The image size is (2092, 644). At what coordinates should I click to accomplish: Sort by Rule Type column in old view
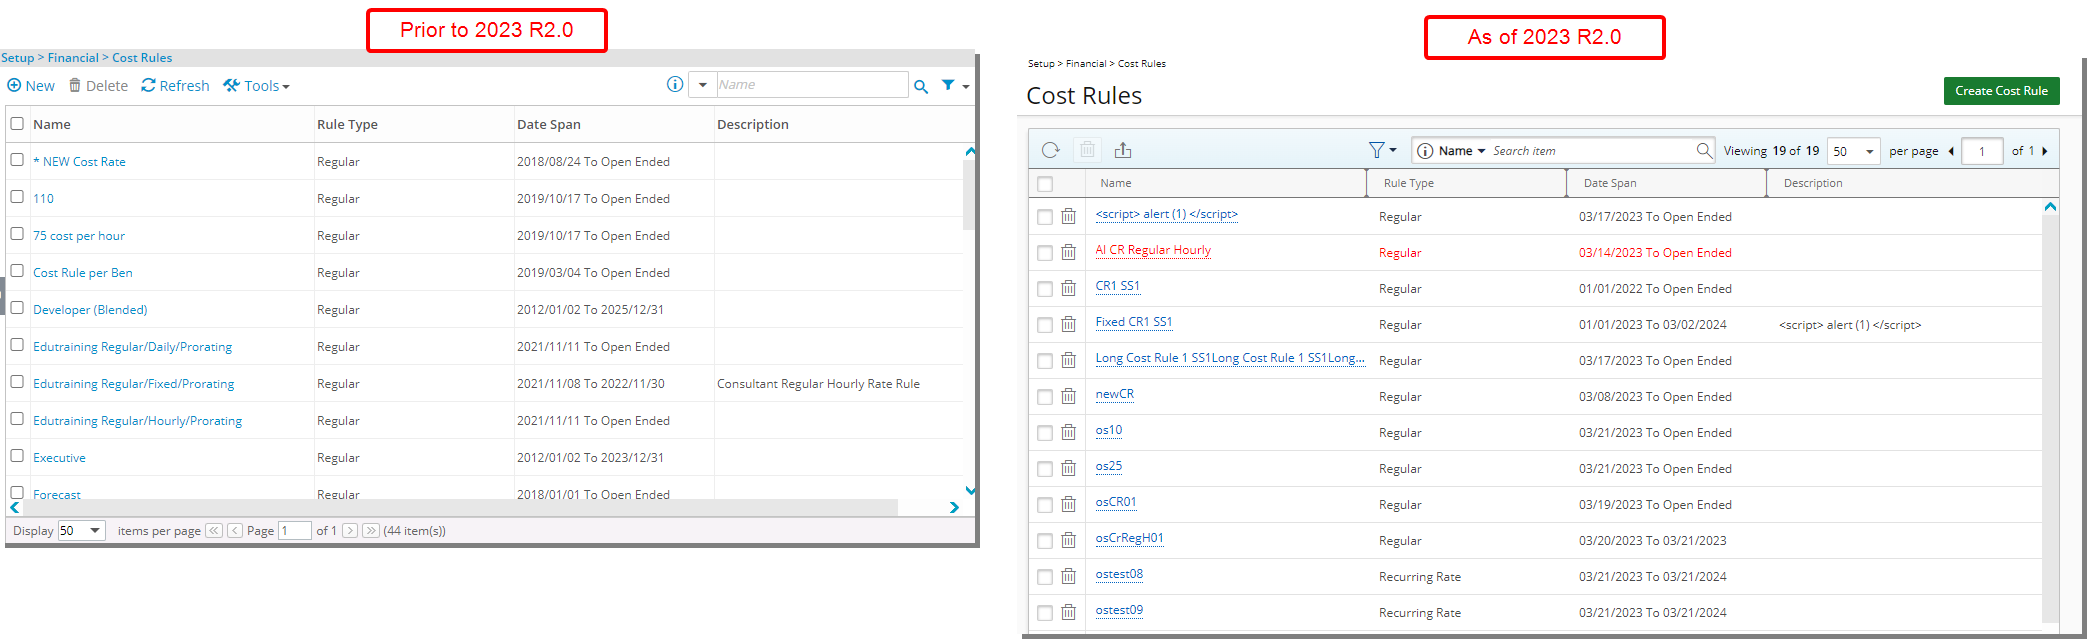click(347, 125)
